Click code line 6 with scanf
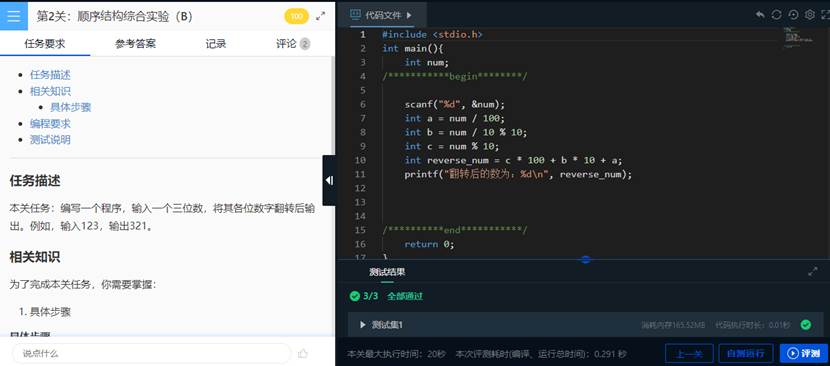Image resolution: width=830 pixels, height=366 pixels. click(x=455, y=104)
